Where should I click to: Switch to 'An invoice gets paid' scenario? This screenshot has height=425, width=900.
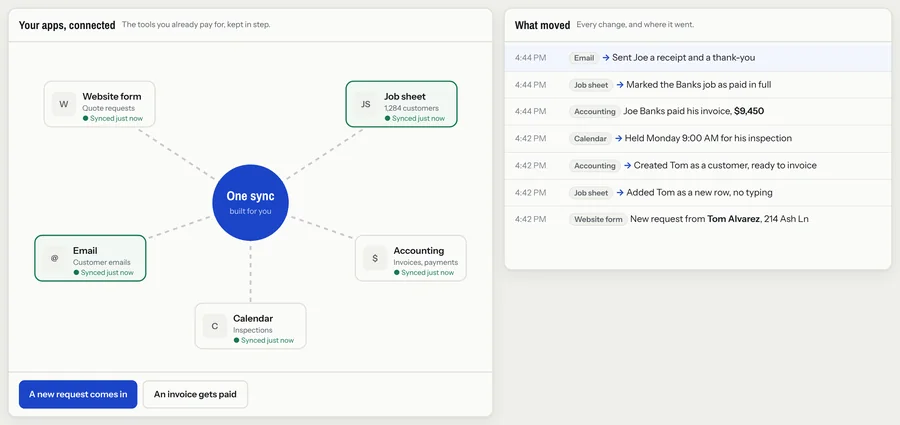(195, 395)
